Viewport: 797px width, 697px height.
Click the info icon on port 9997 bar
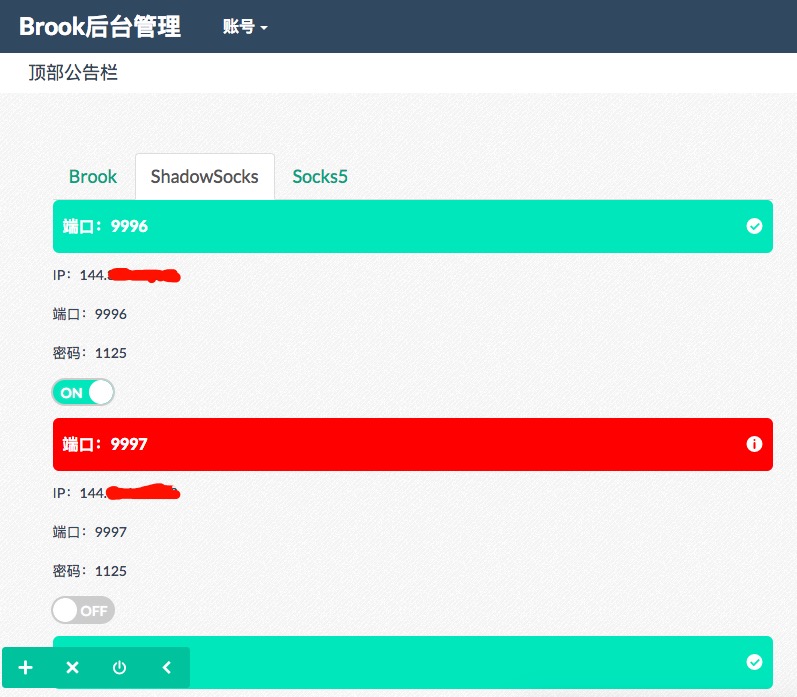754,444
